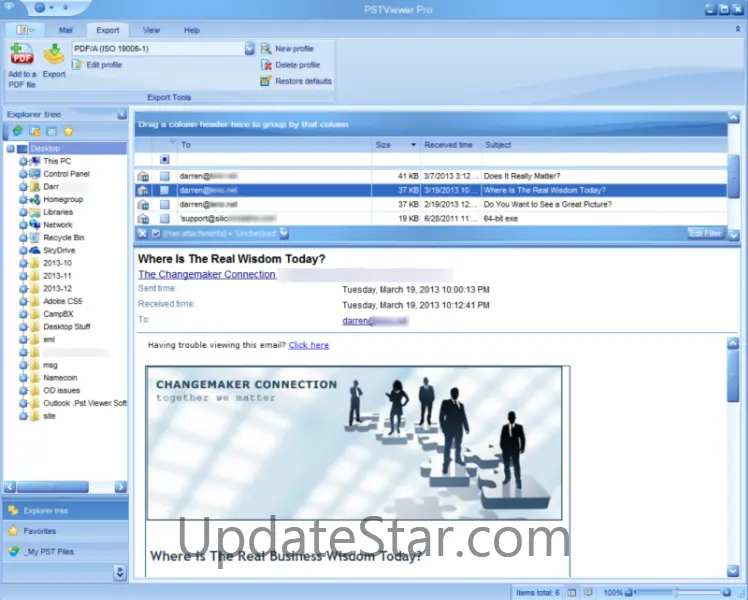Open the Help ribbon tab
The image size is (748, 600).
coord(192,30)
